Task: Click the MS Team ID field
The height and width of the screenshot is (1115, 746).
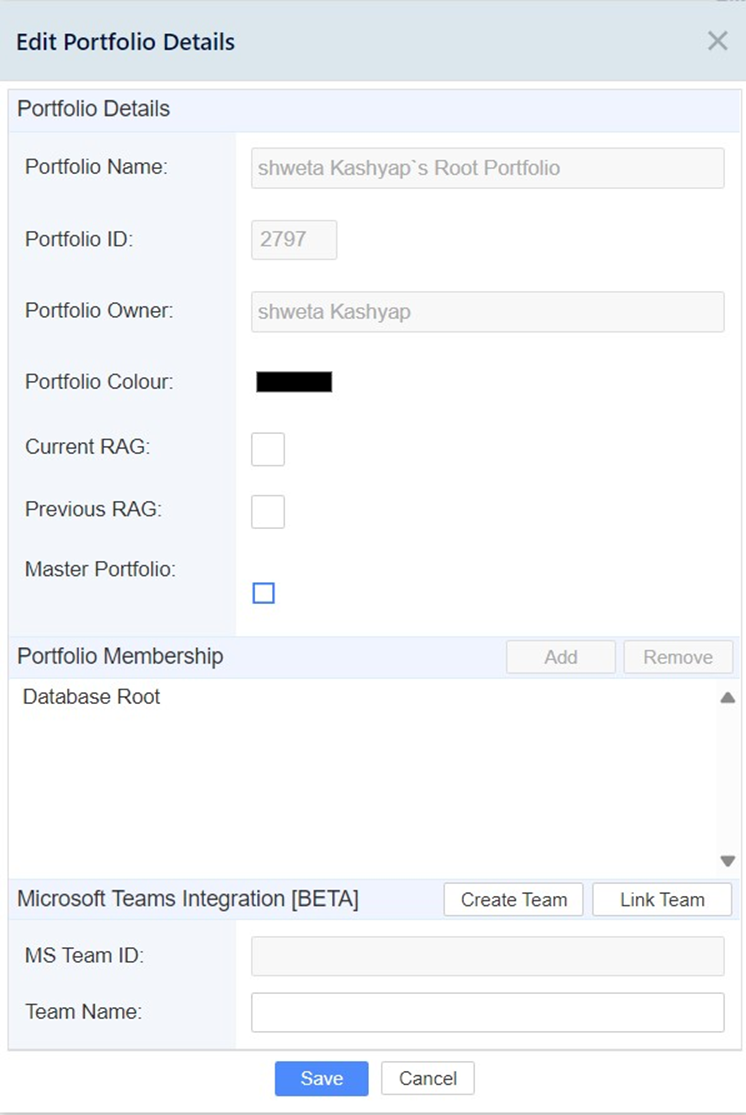Action: click(488, 956)
